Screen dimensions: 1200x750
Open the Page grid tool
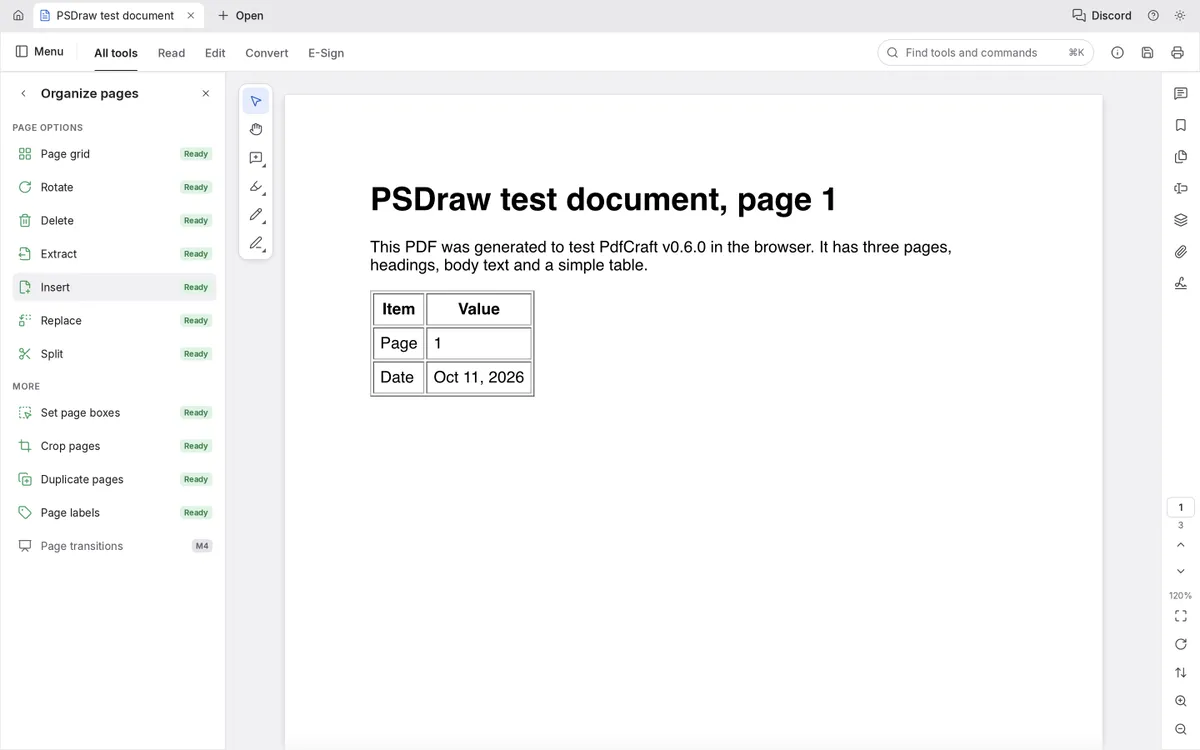(114, 154)
